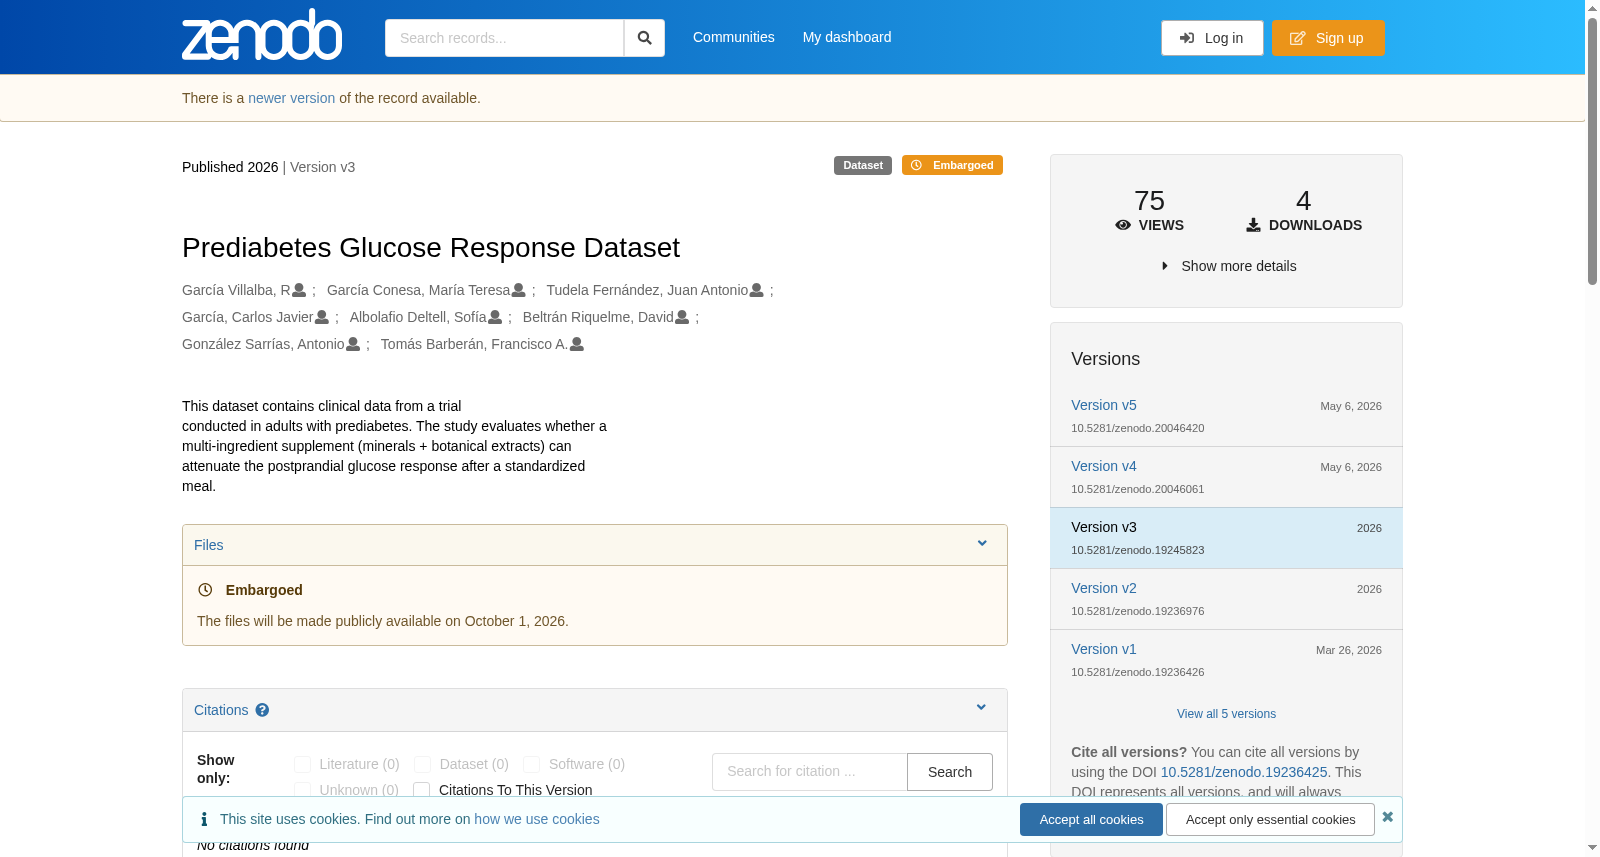Image resolution: width=1600 pixels, height=857 pixels.
Task: Expand Show more details statistics
Action: 1228,266
